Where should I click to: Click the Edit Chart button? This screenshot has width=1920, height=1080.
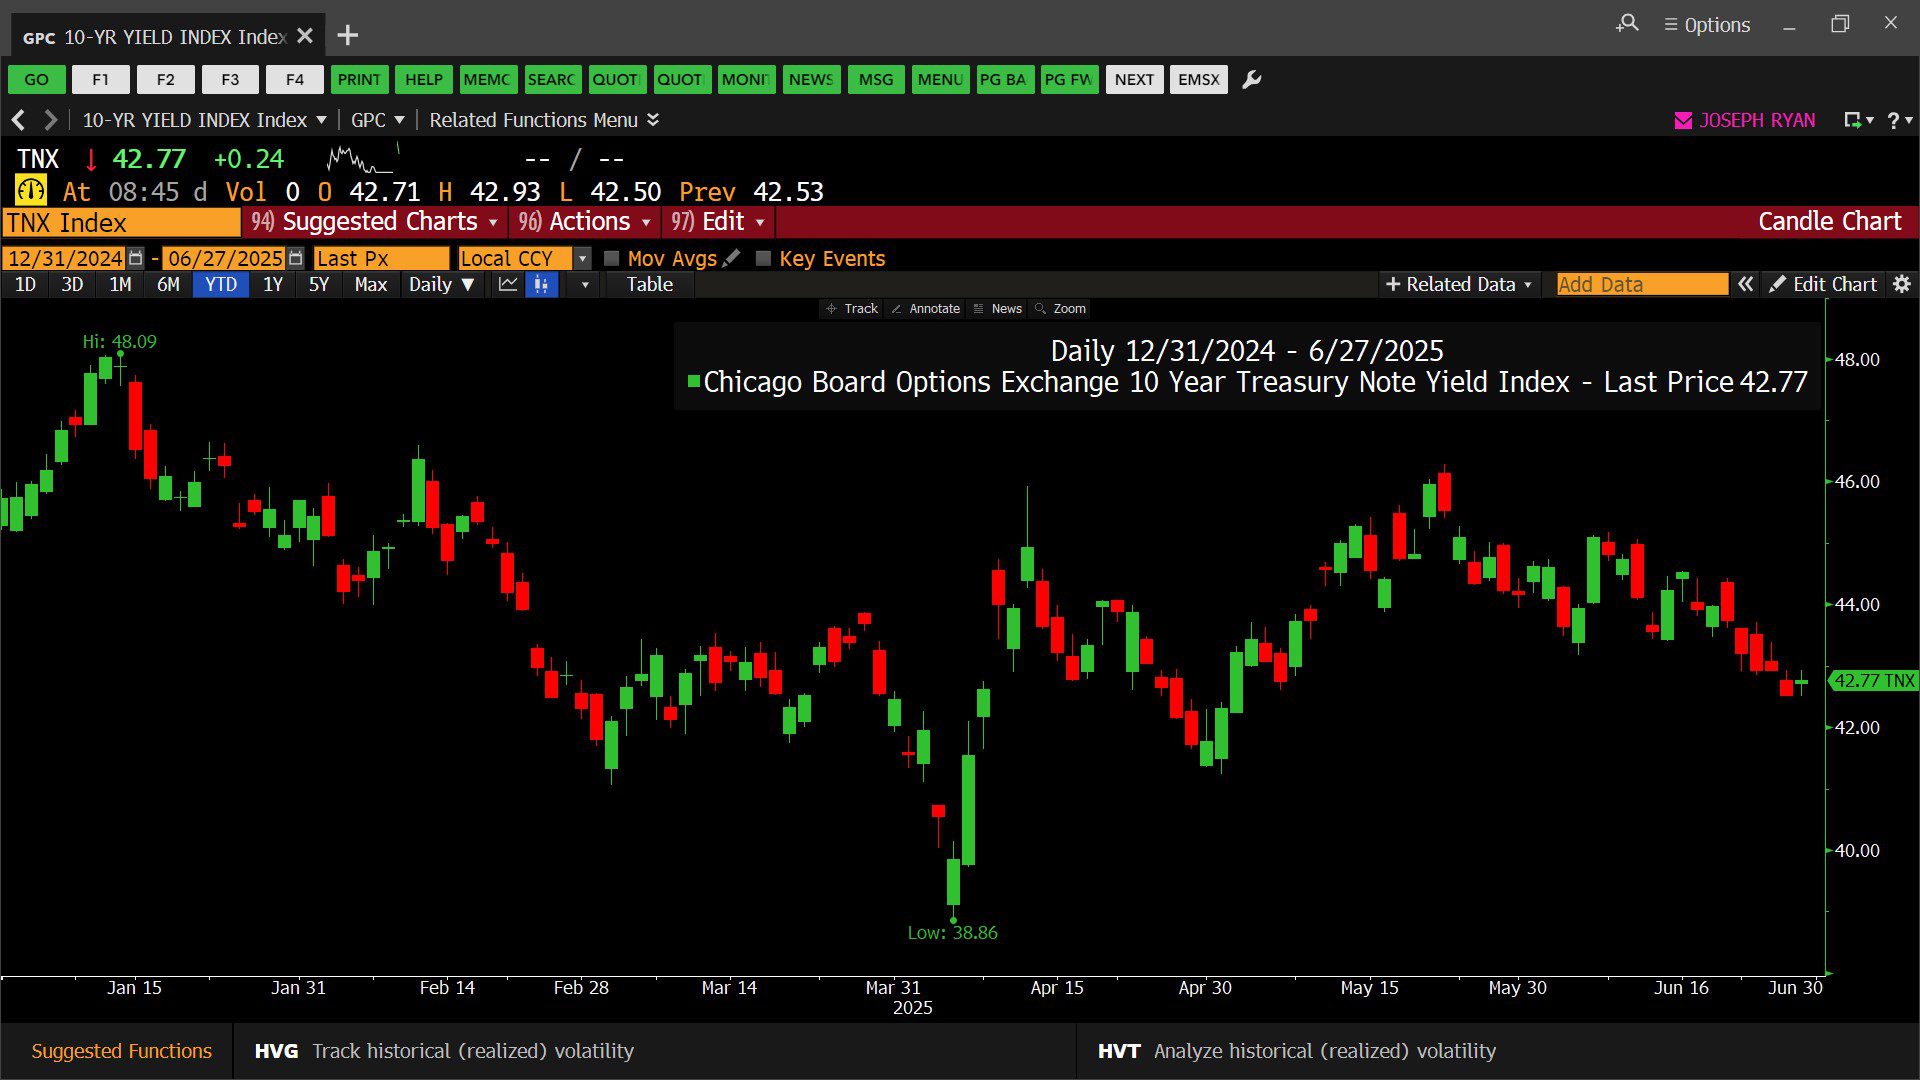(1823, 285)
